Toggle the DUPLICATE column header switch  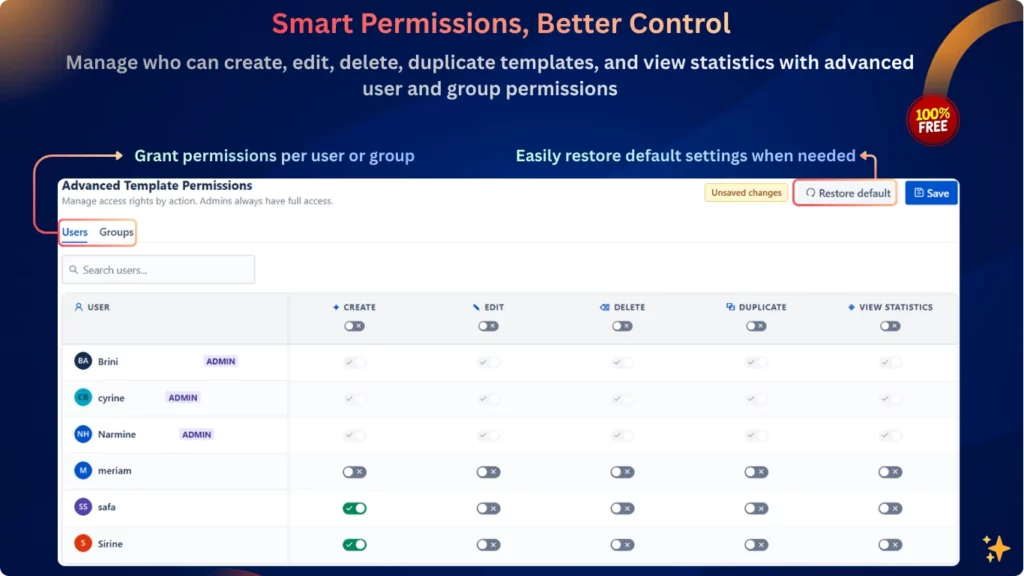(x=756, y=326)
